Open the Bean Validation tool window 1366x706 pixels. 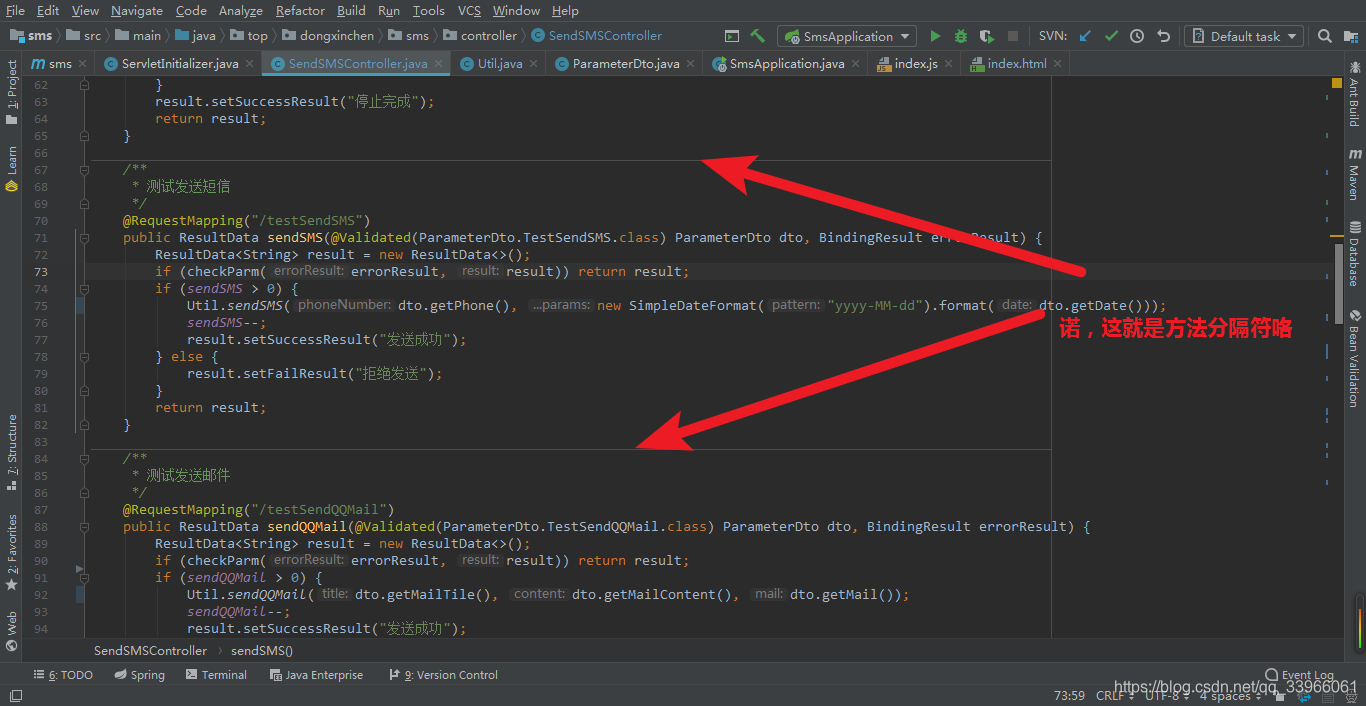click(1355, 357)
